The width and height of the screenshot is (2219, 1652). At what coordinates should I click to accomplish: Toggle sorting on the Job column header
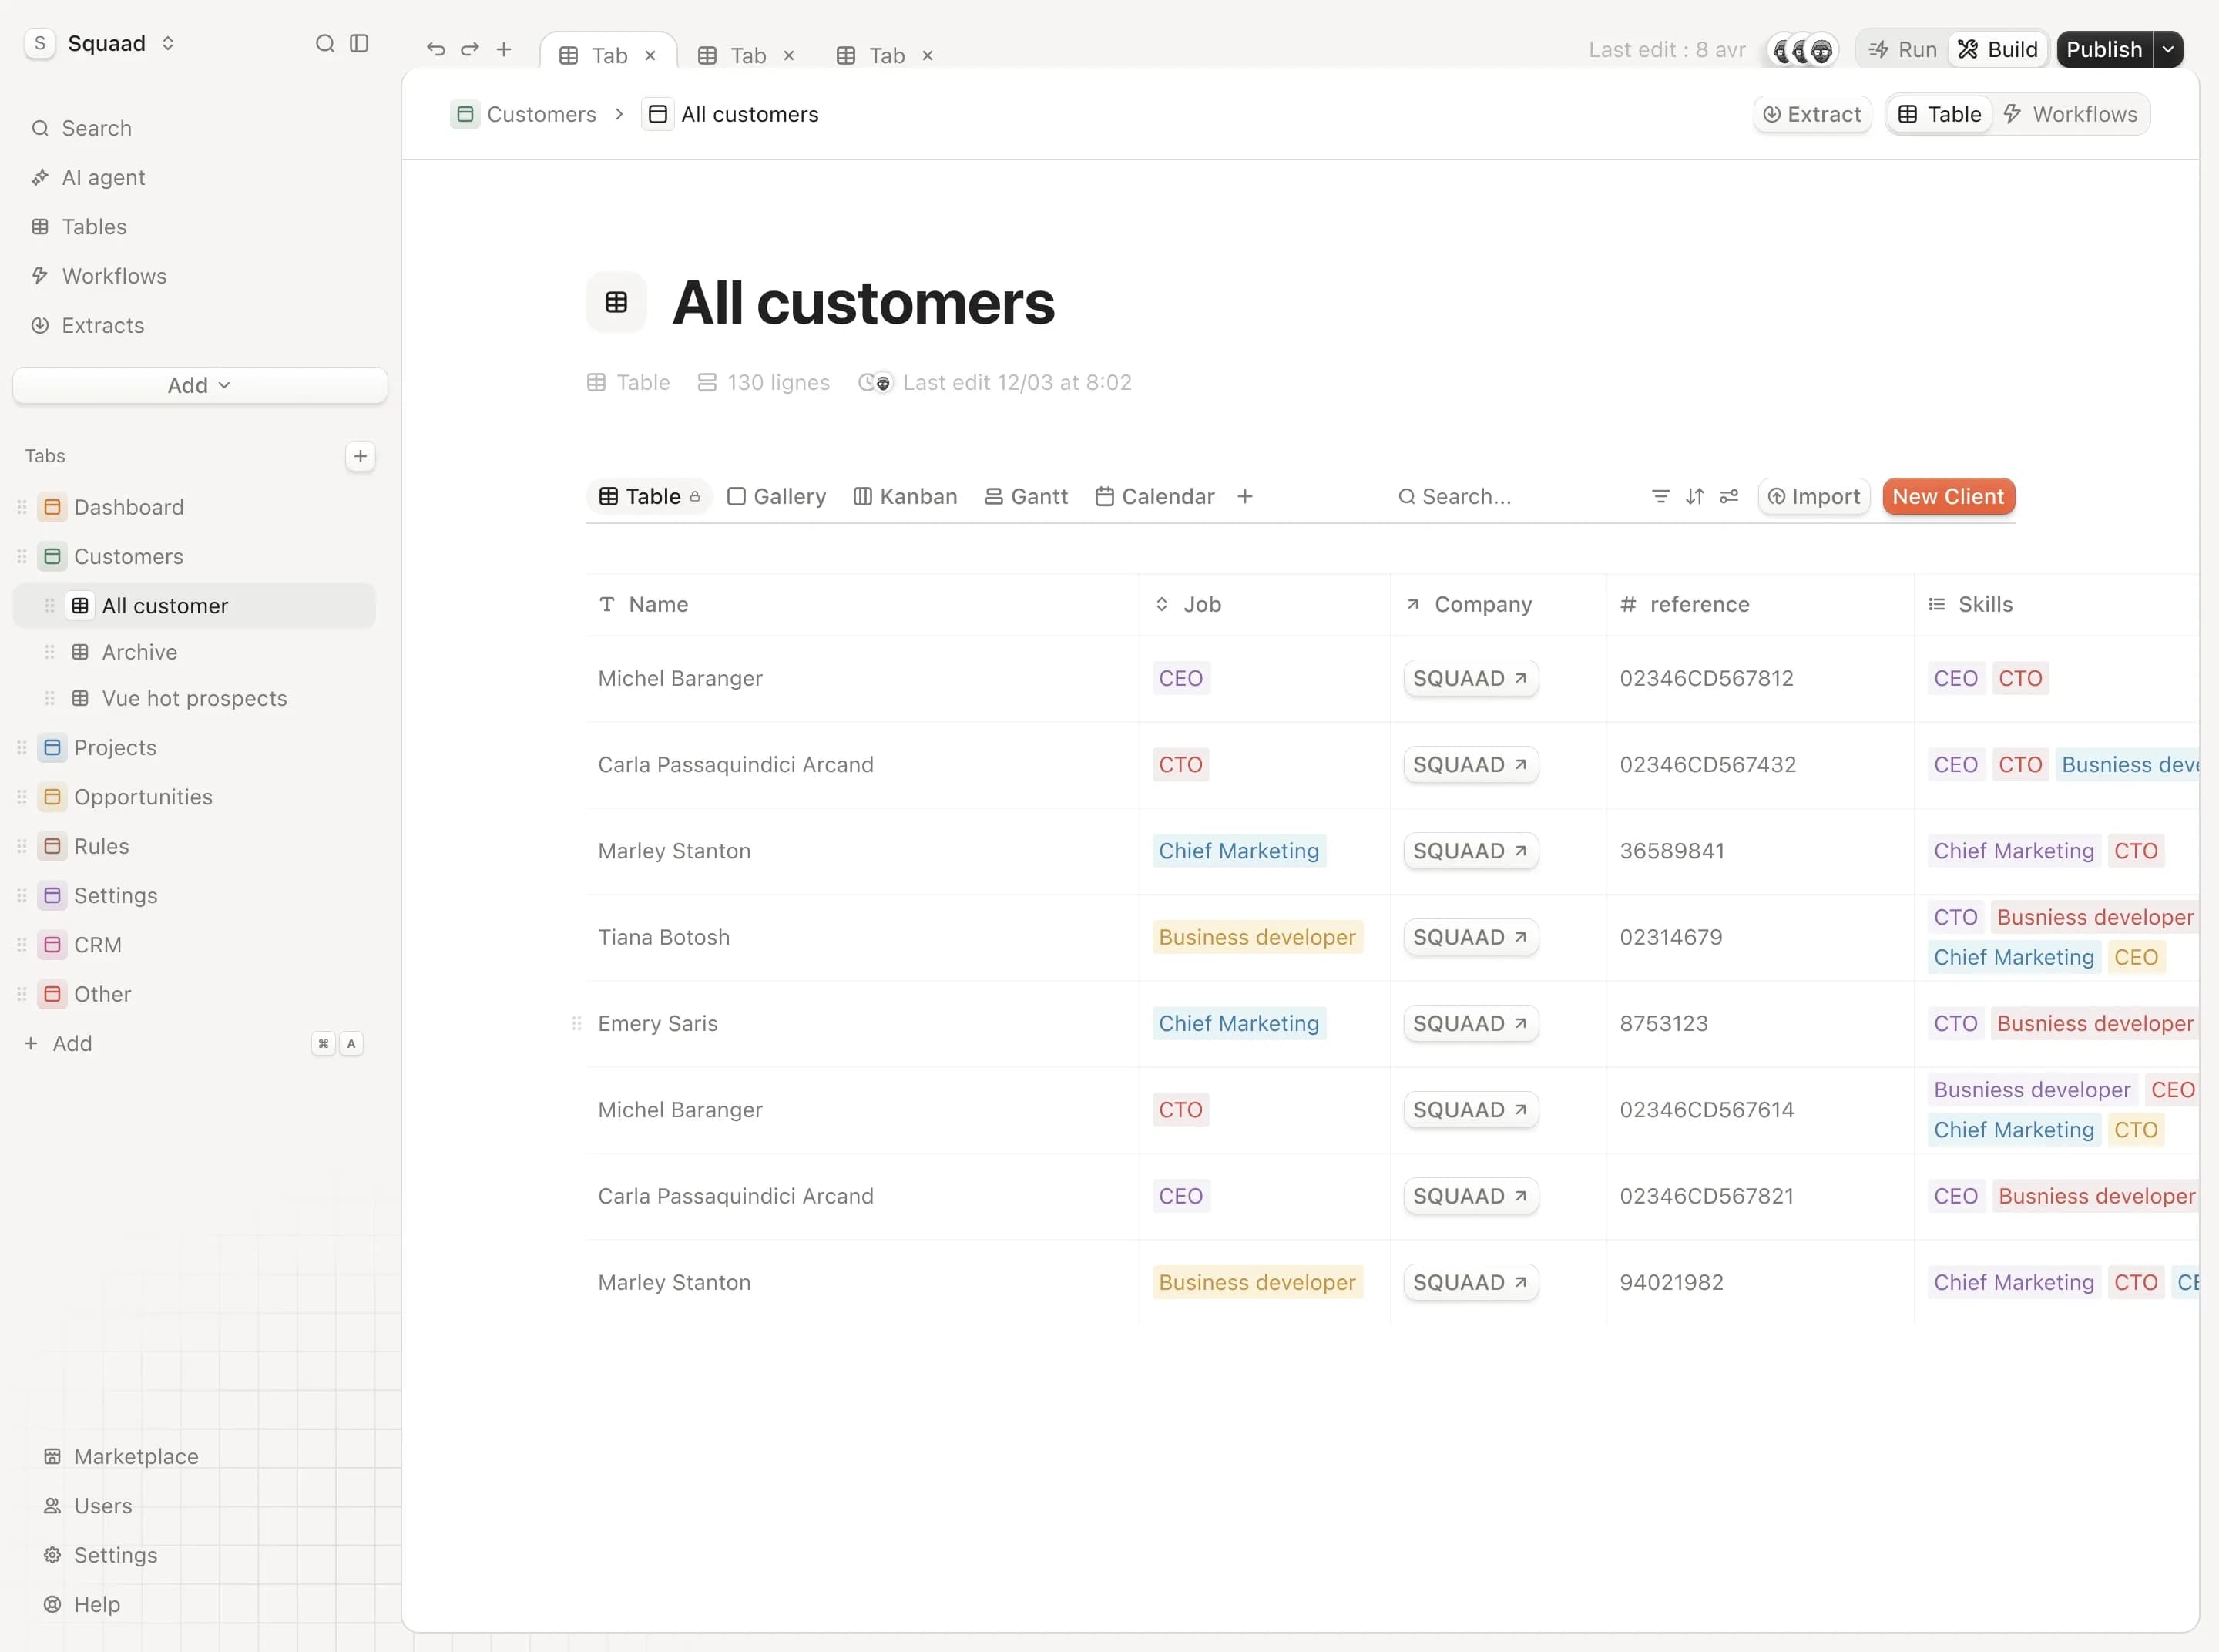pos(1163,604)
